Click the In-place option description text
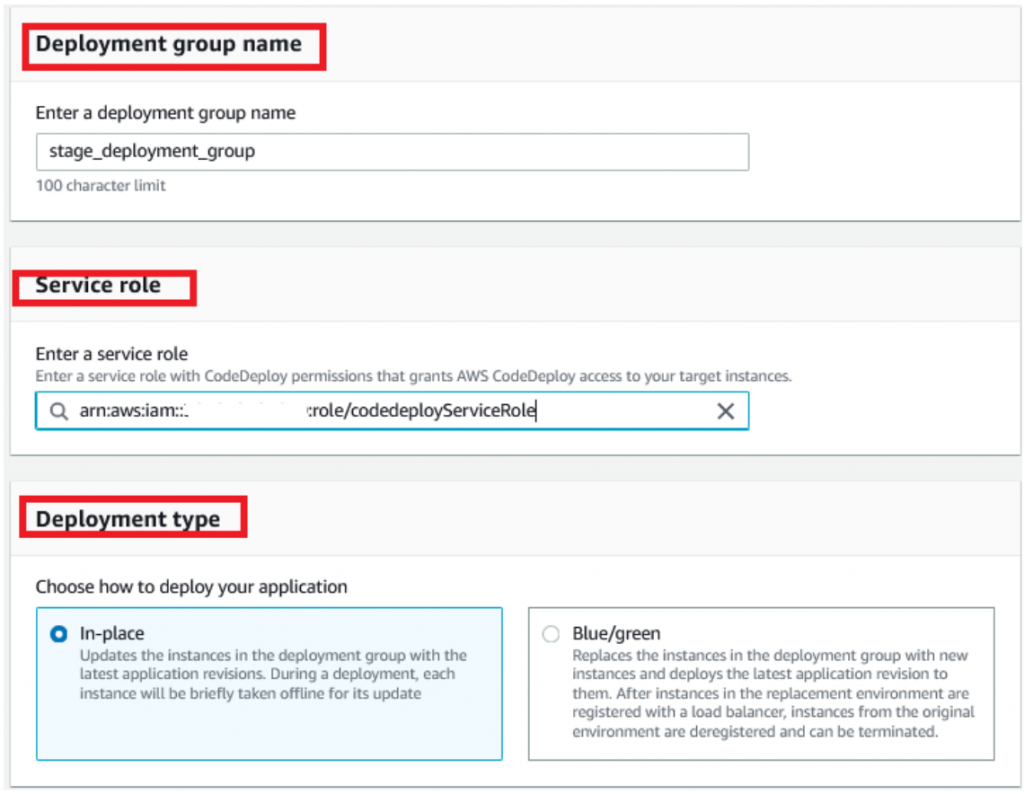Image resolution: width=1024 pixels, height=794 pixels. [x=272, y=675]
